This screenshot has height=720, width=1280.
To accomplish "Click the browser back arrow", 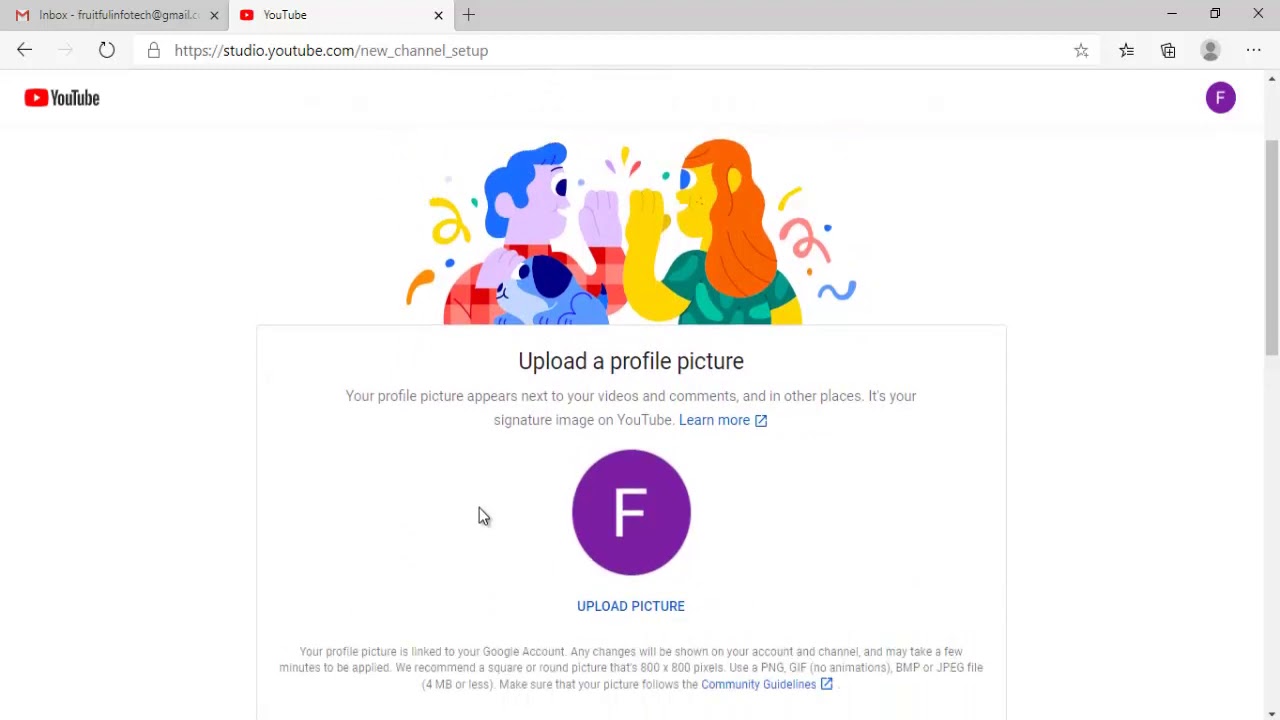I will 25,50.
